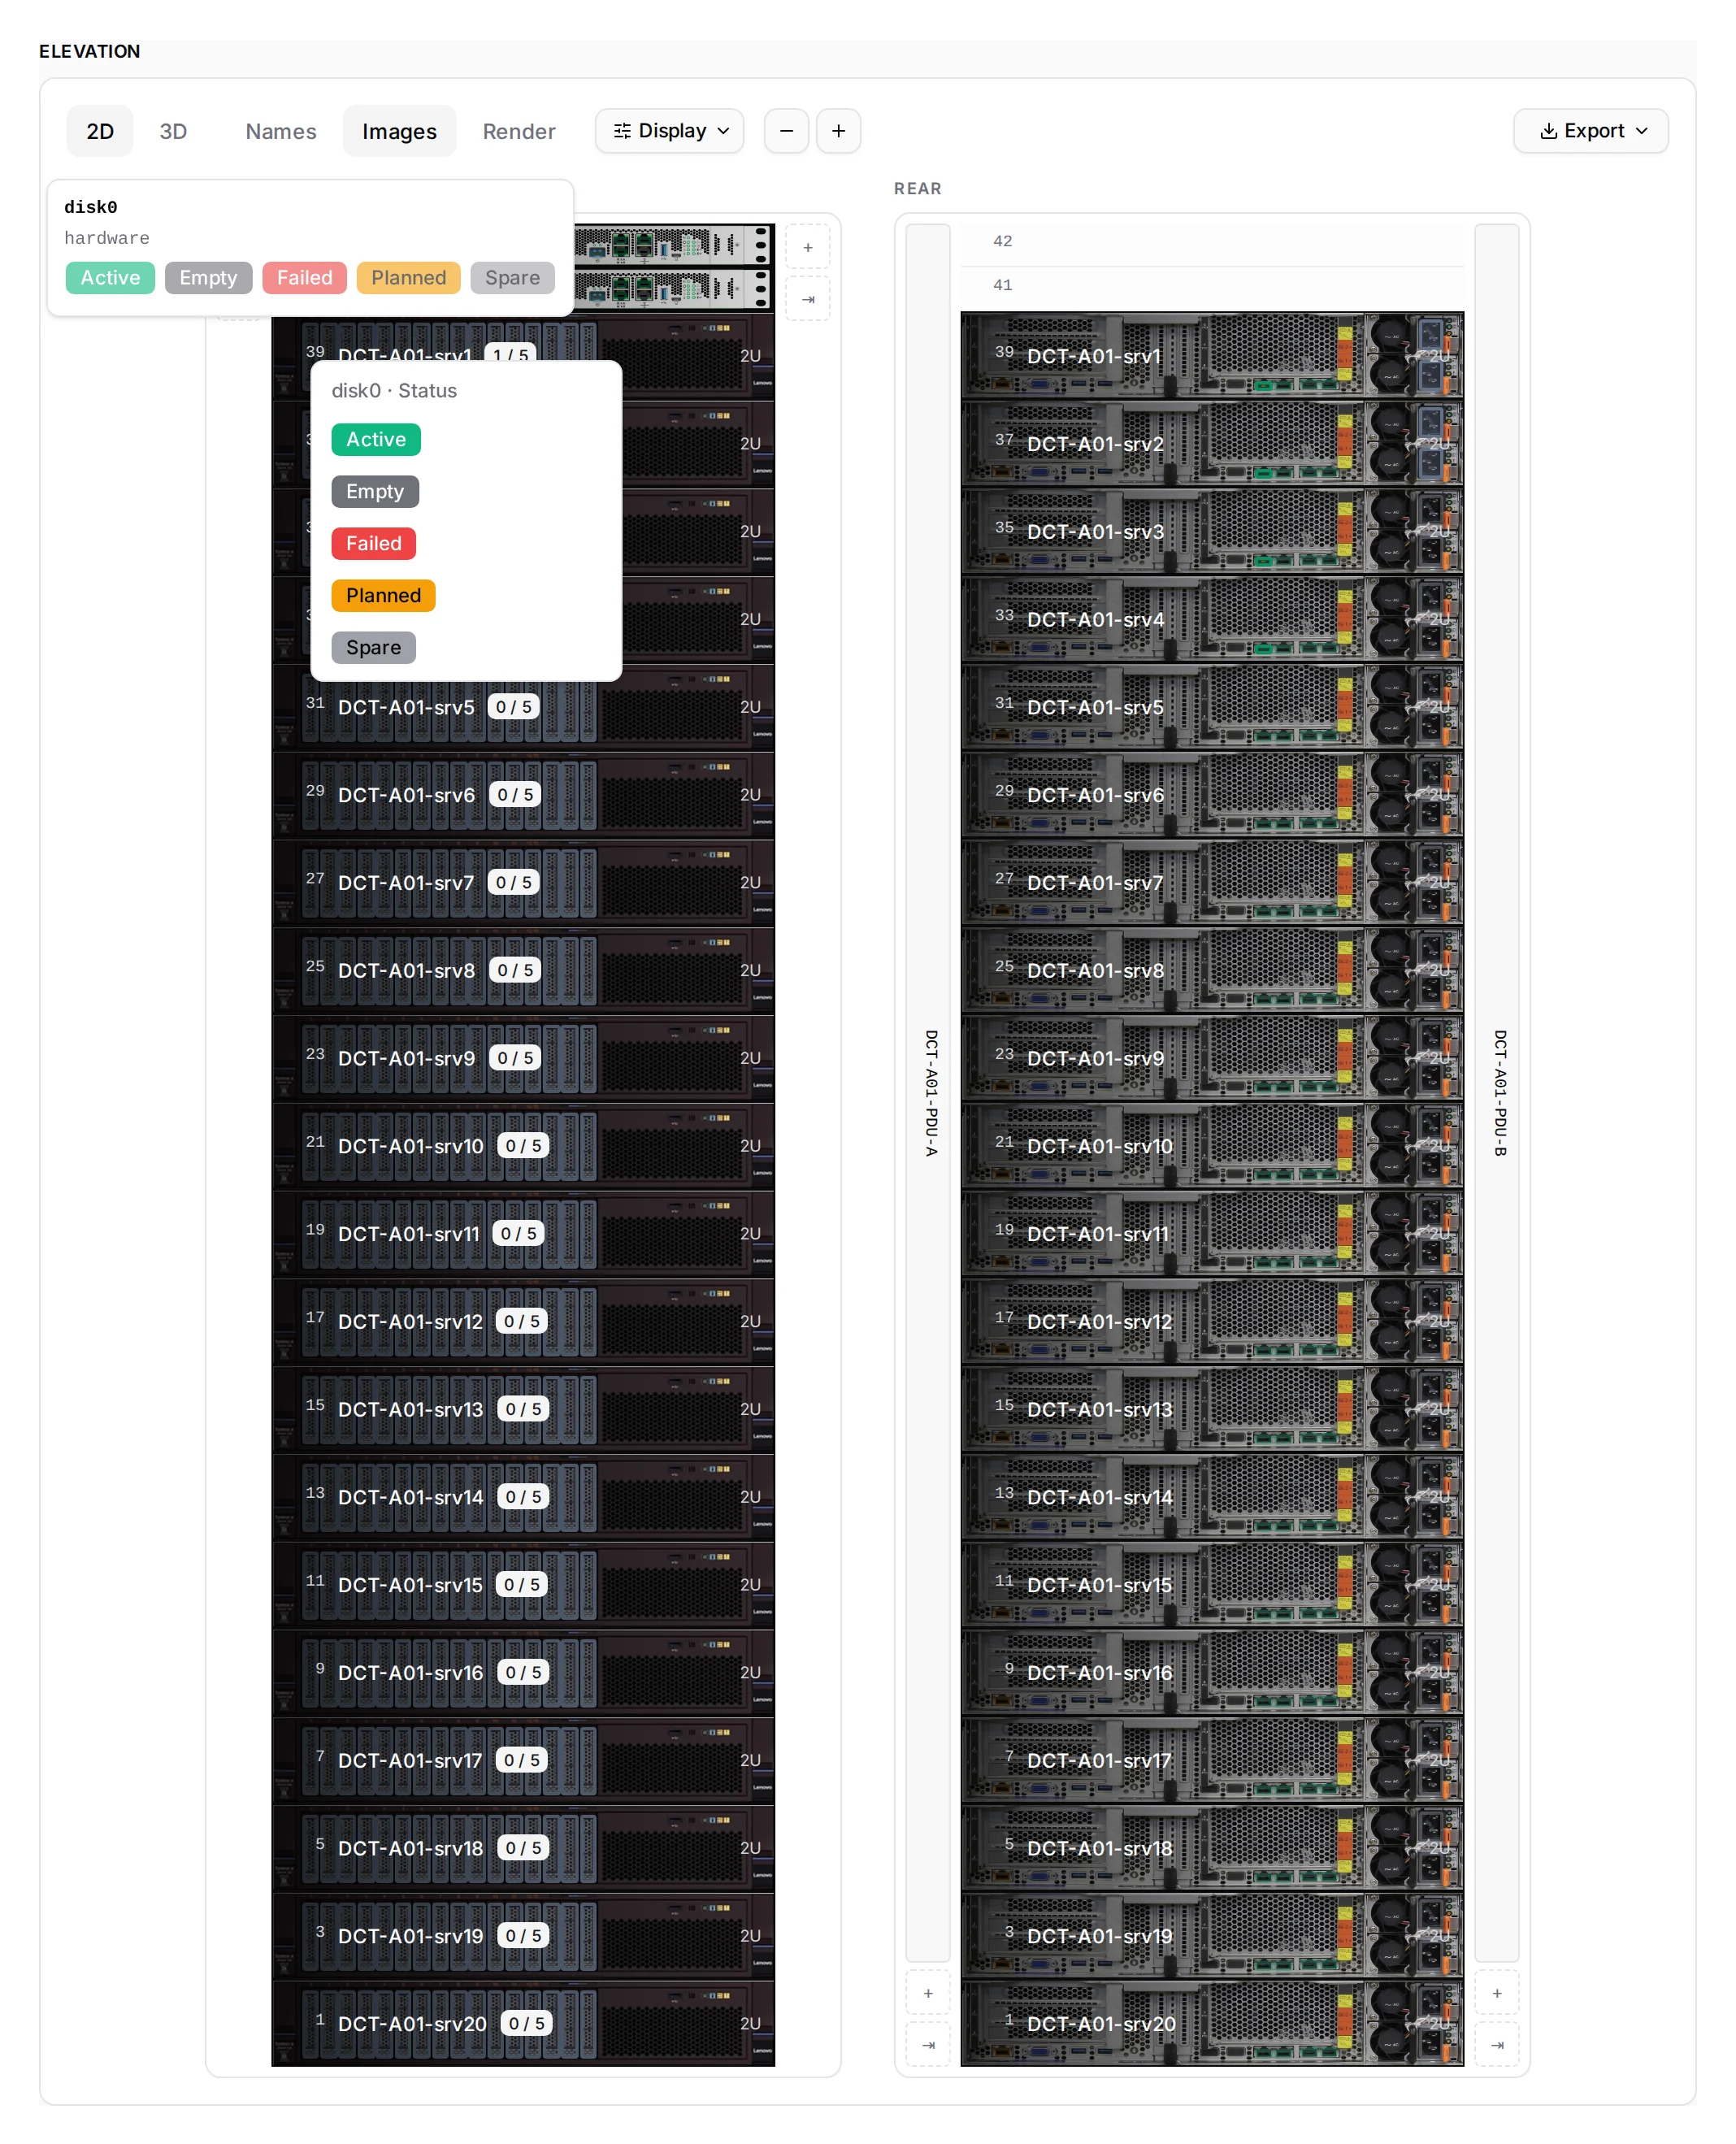The width and height of the screenshot is (1736, 2144).
Task: Select DCT-A01-PDU-B vertical strip
Action: tap(1496, 1092)
